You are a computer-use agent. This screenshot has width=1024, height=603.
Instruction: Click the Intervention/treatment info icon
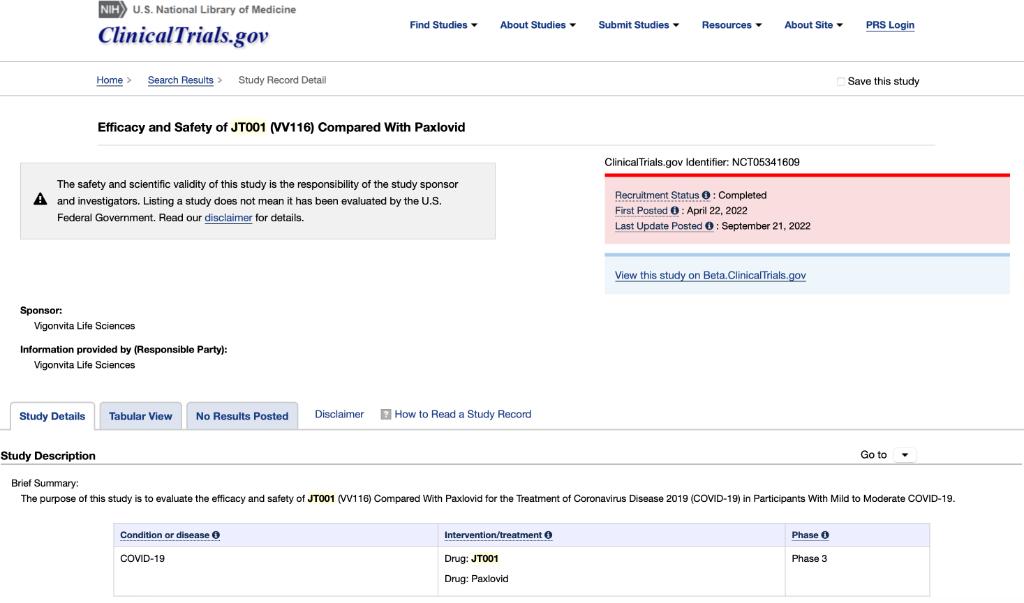pyautogui.click(x=548, y=535)
